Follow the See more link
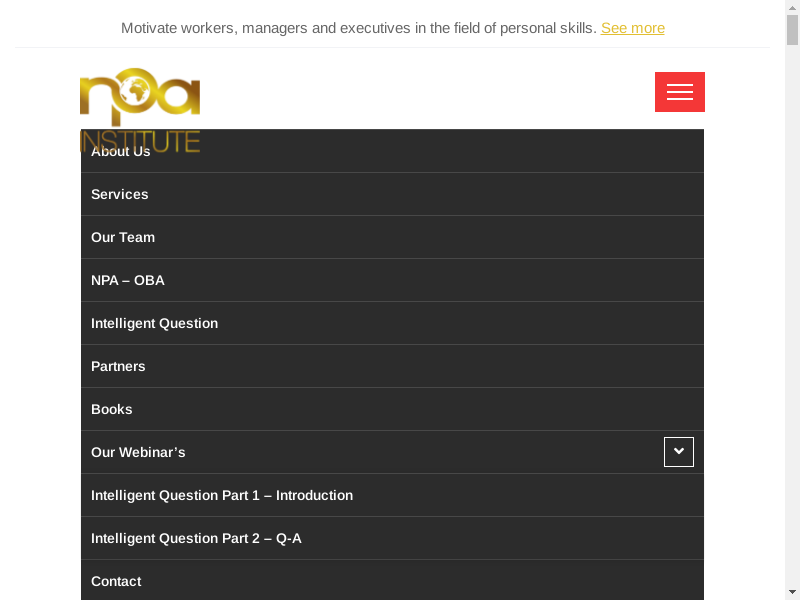 [633, 28]
